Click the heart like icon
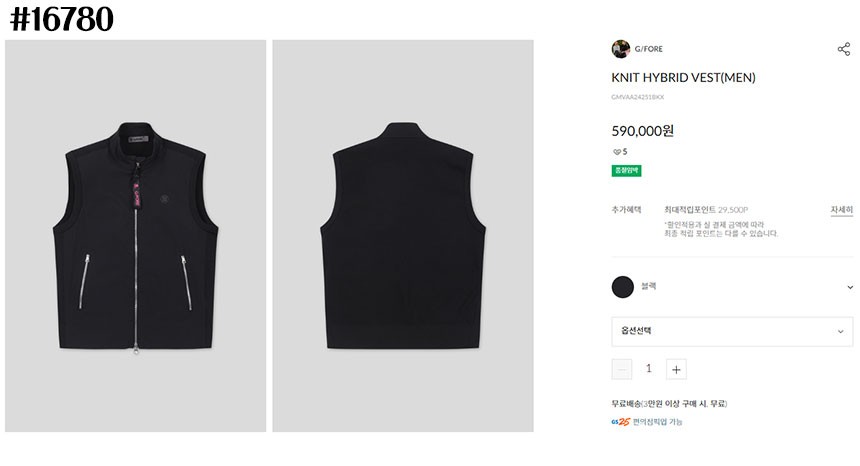The image size is (860, 466). click(x=616, y=152)
